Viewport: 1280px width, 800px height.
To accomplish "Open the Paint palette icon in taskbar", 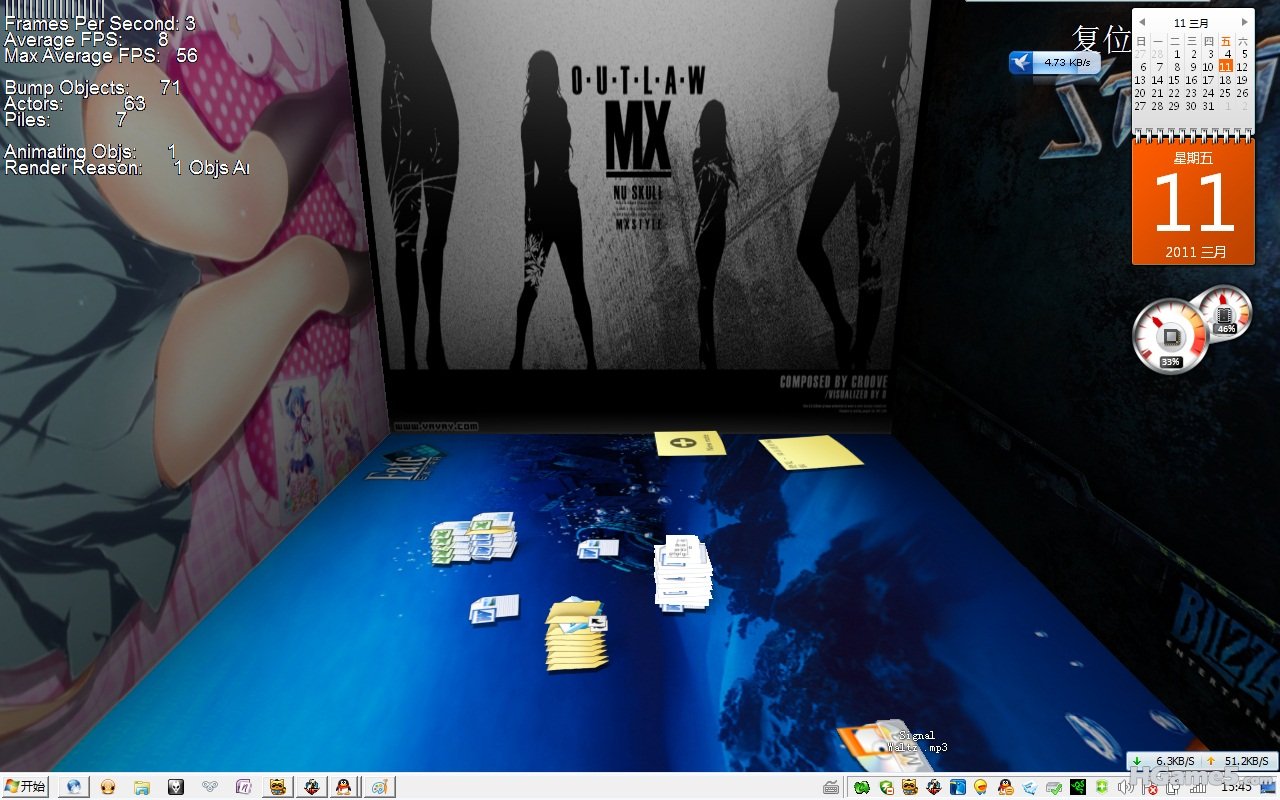I will [x=379, y=787].
